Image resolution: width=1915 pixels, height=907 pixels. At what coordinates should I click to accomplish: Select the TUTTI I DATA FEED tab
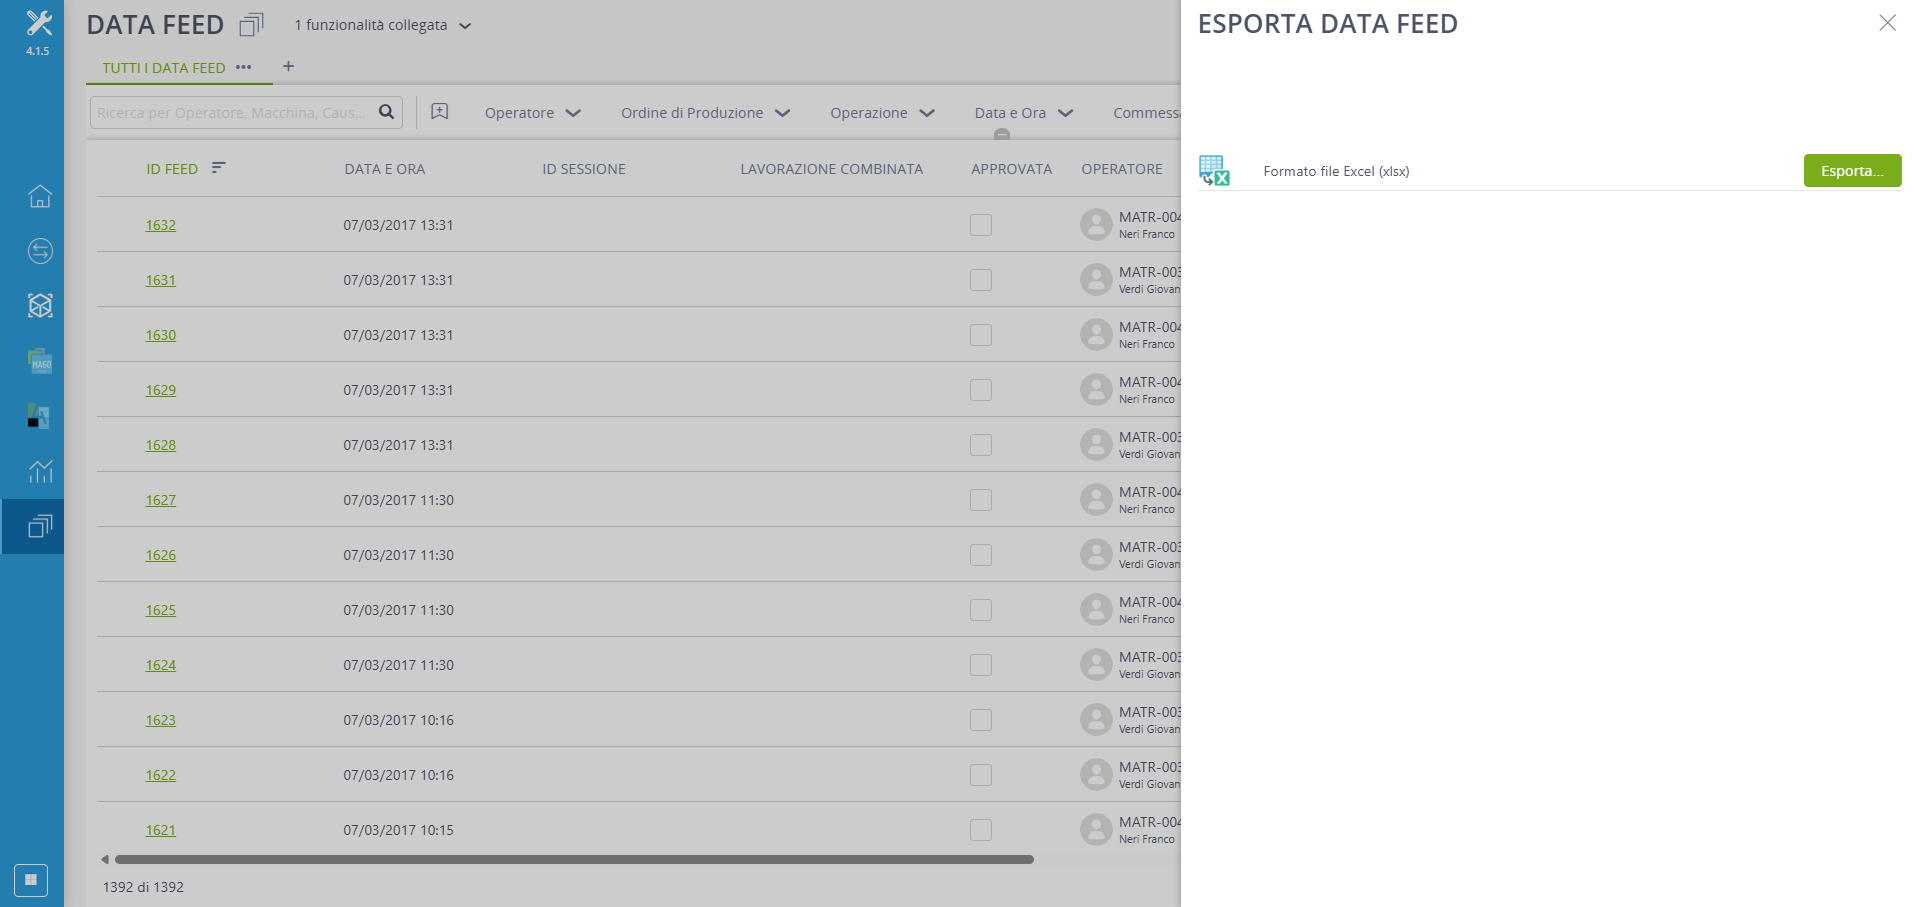pyautogui.click(x=164, y=68)
